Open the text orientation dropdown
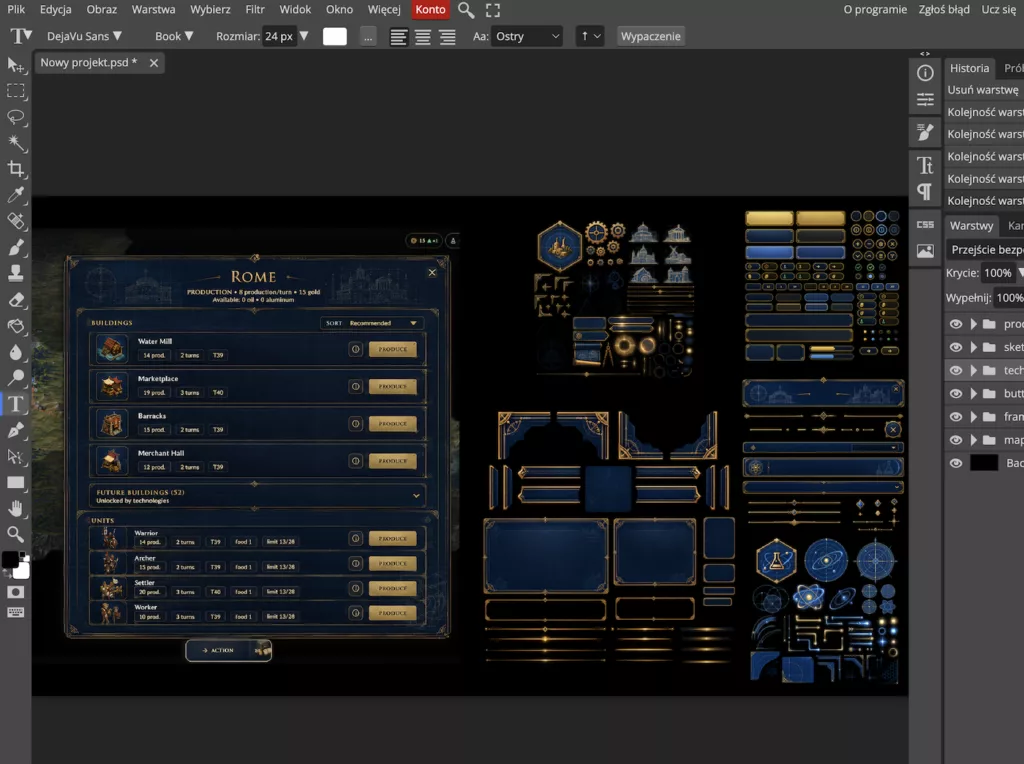 (589, 36)
